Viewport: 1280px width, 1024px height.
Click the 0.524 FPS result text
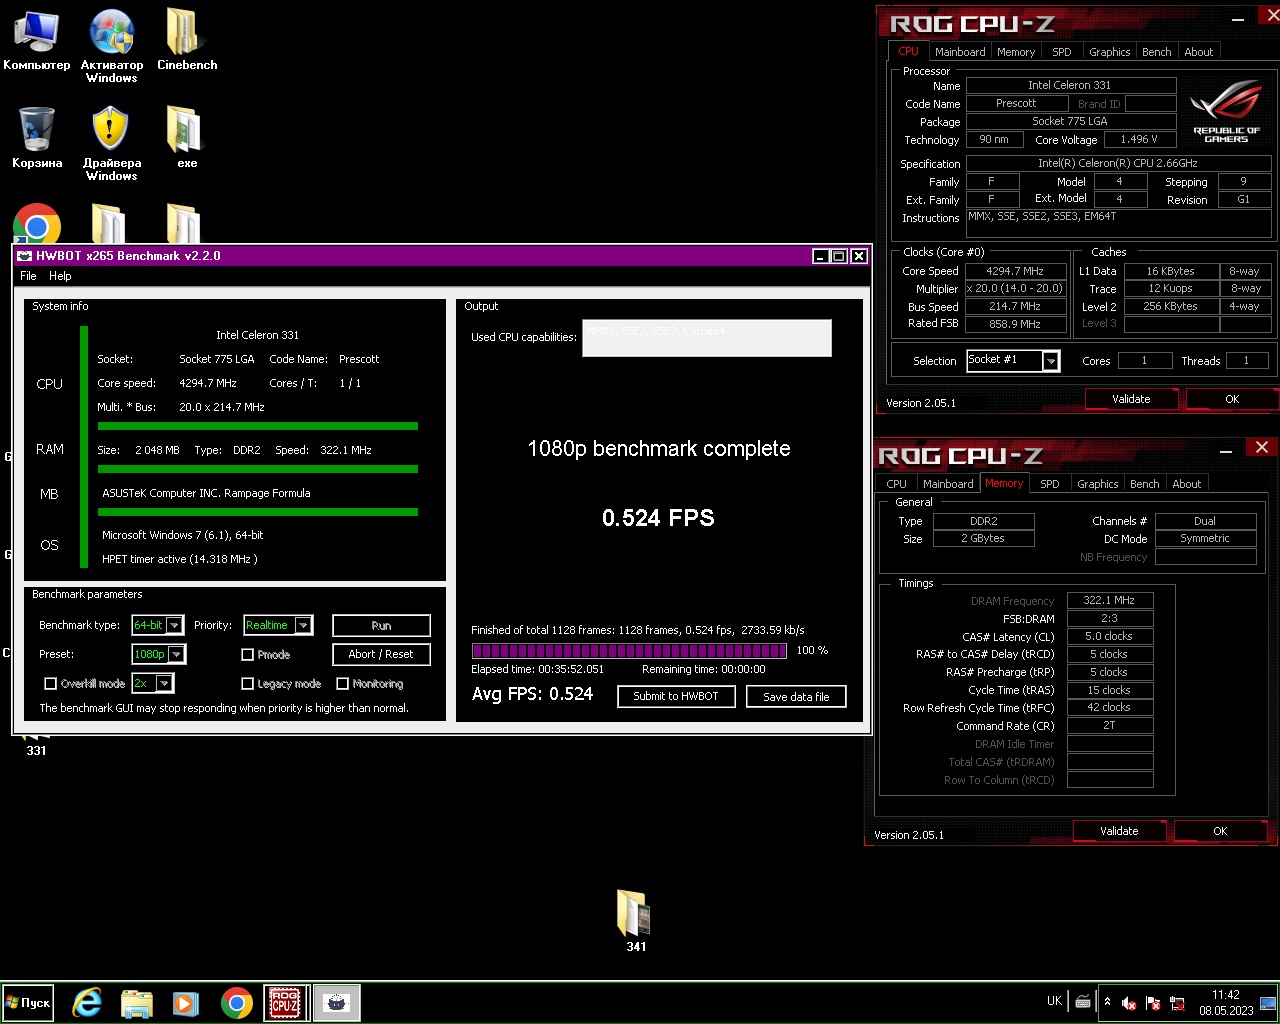click(x=658, y=518)
